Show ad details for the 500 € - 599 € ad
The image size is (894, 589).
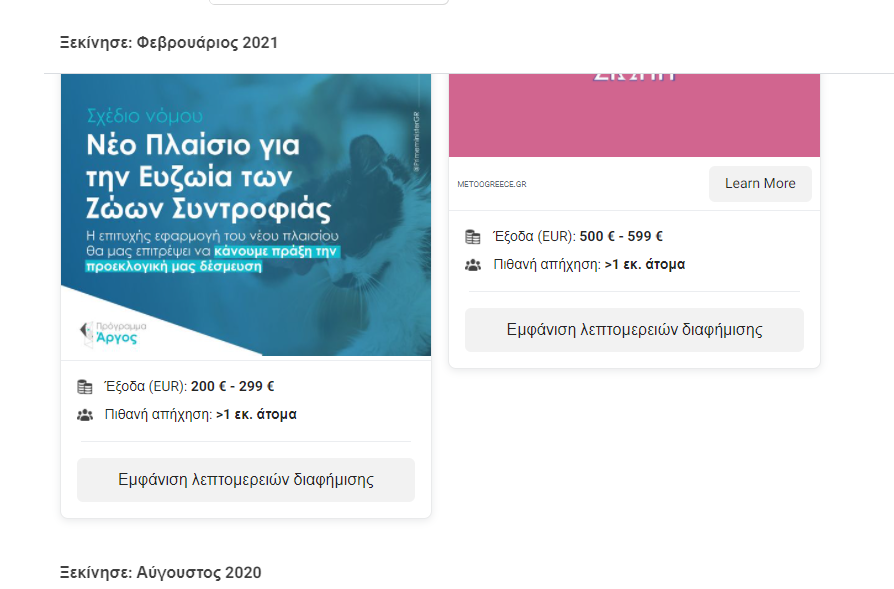coord(634,330)
